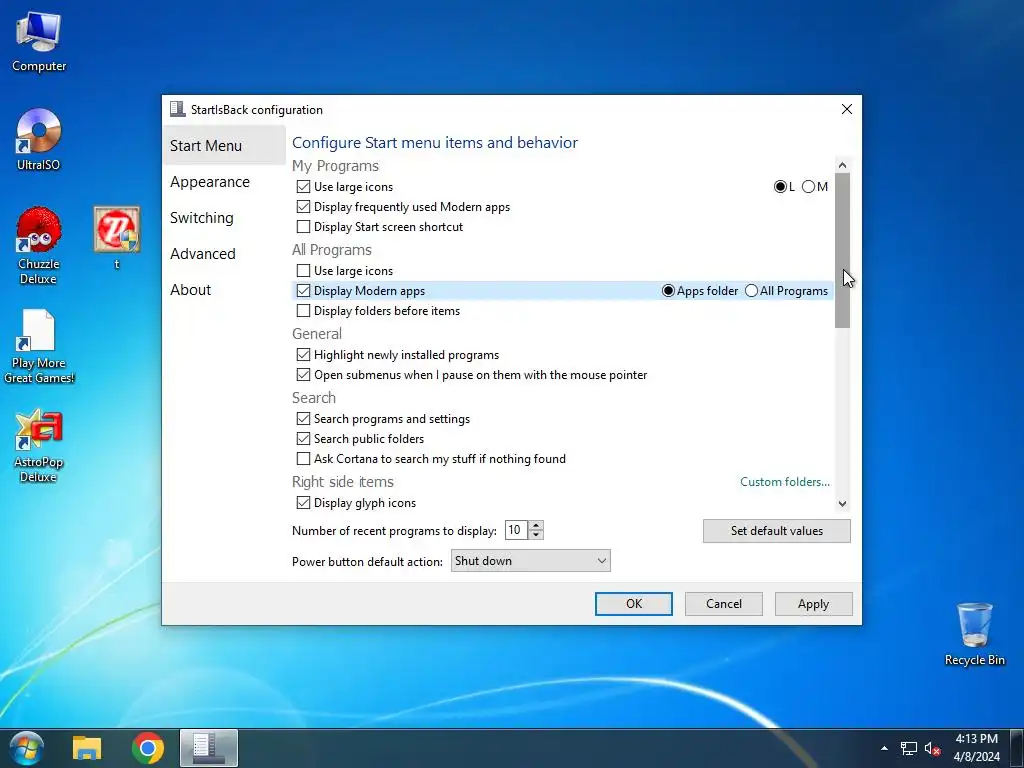Click the StartIsBack taskbar button
This screenshot has width=1024, height=768.
click(208, 748)
